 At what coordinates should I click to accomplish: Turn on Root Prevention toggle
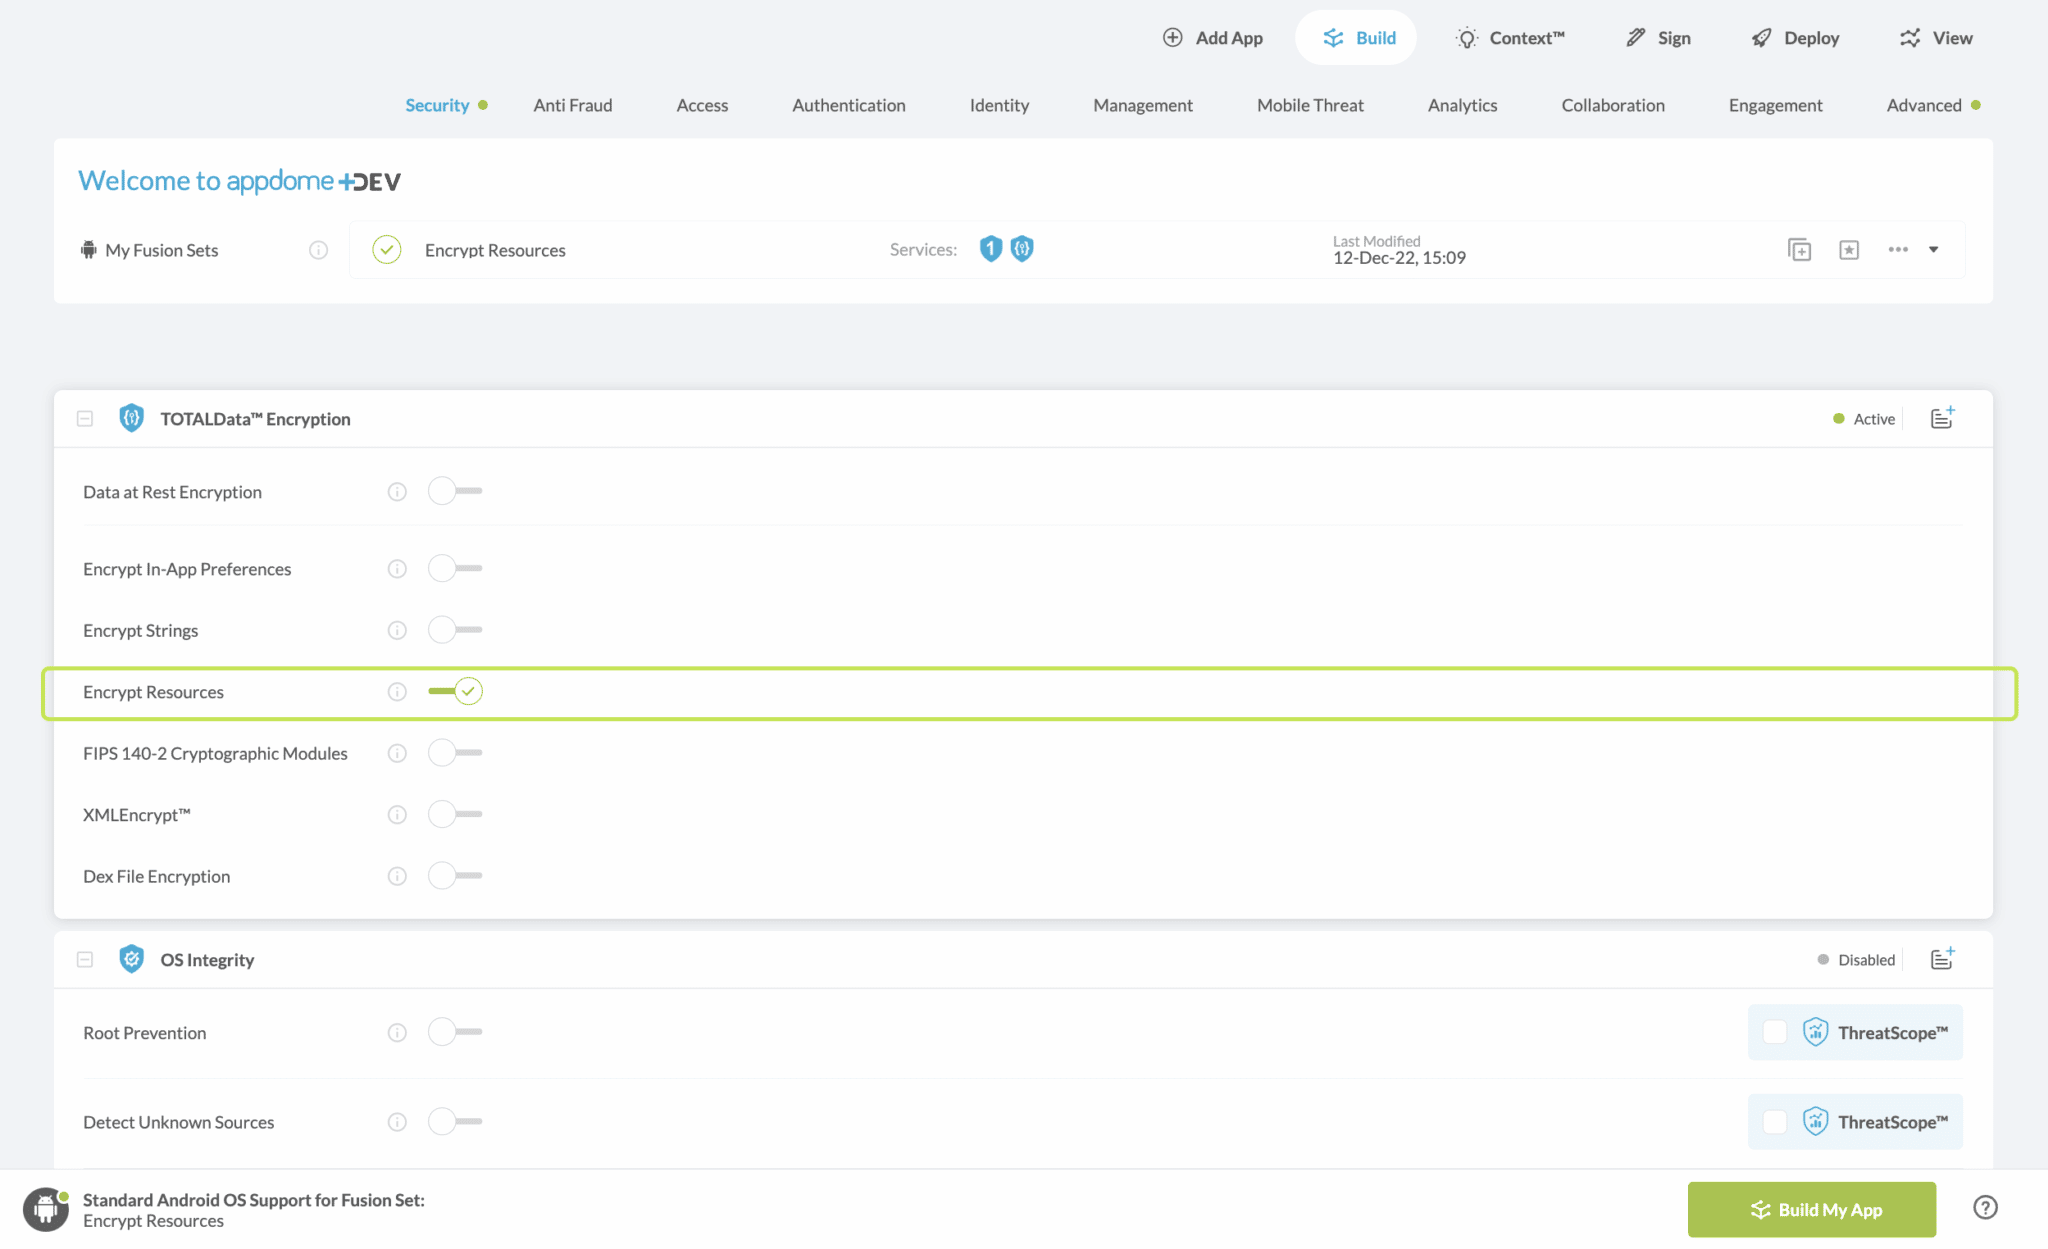pyautogui.click(x=454, y=1032)
